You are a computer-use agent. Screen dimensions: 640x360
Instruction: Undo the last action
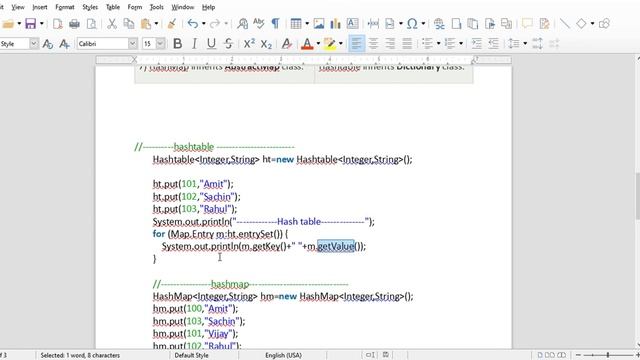click(193, 24)
